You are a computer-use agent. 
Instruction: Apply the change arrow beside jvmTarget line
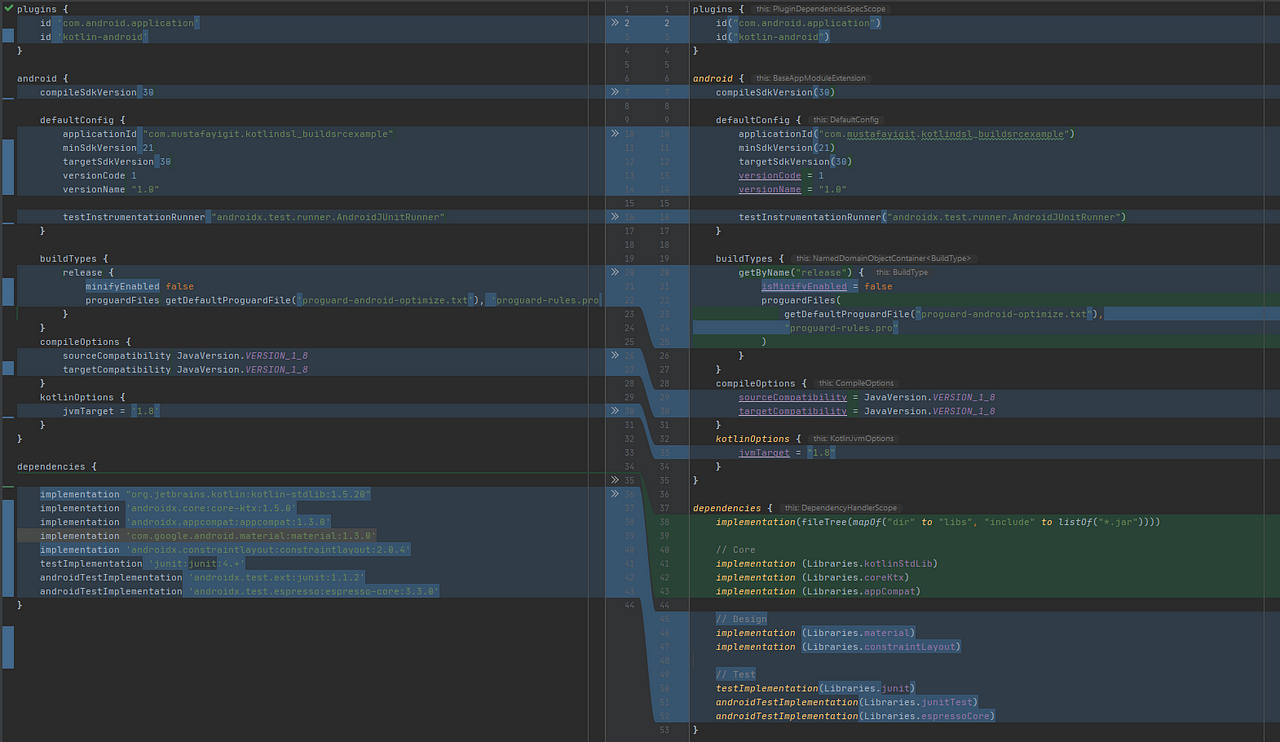[x=616, y=411]
